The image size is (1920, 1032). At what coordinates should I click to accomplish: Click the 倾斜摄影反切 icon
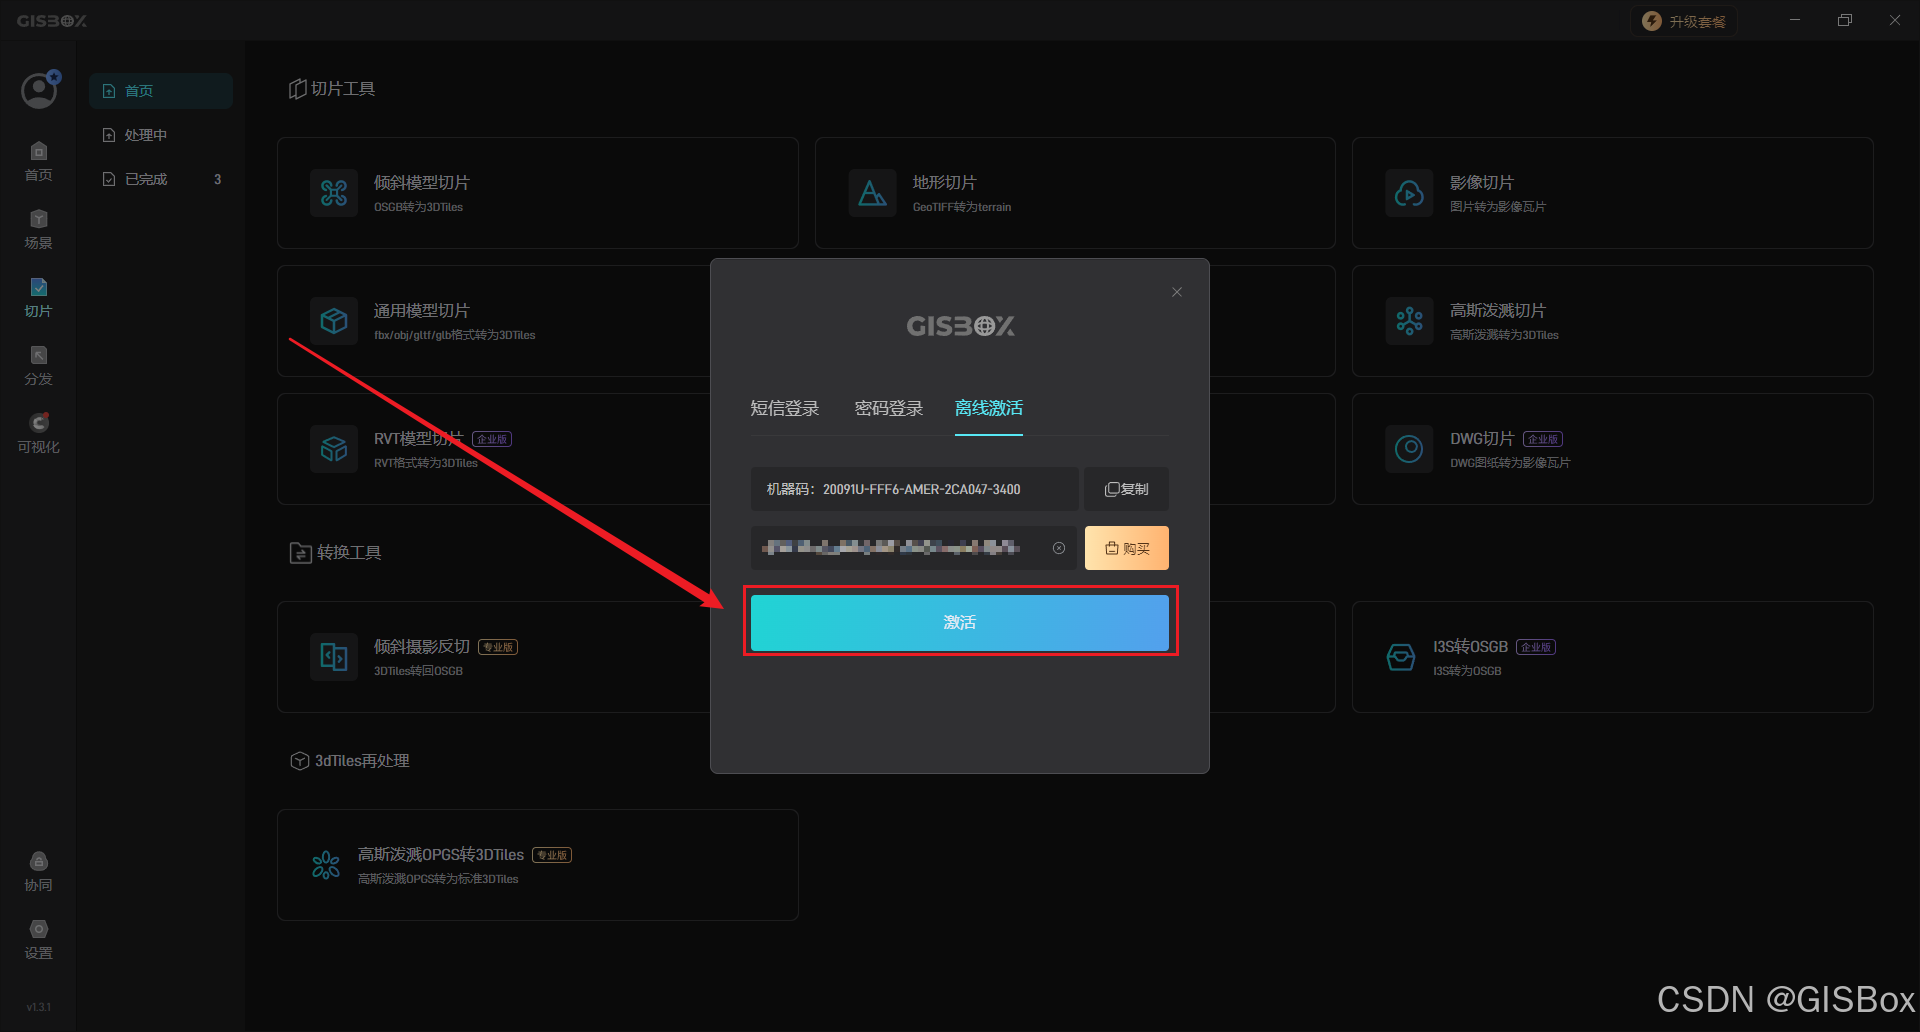click(334, 657)
